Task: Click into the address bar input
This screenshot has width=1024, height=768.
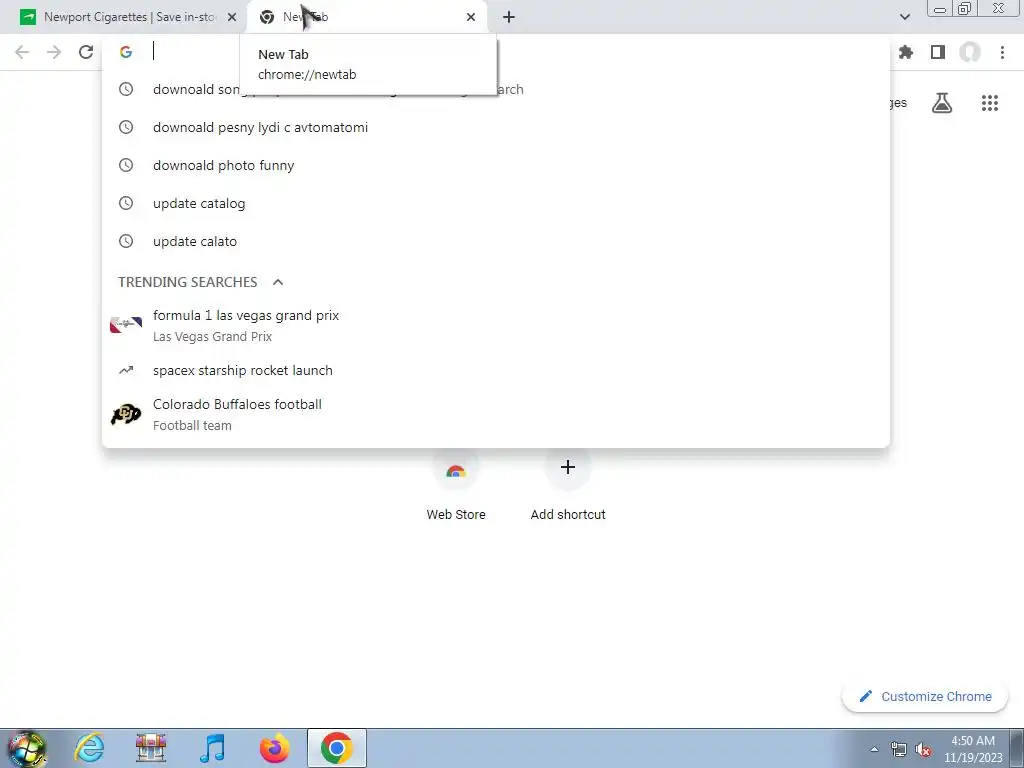Action: (x=496, y=52)
